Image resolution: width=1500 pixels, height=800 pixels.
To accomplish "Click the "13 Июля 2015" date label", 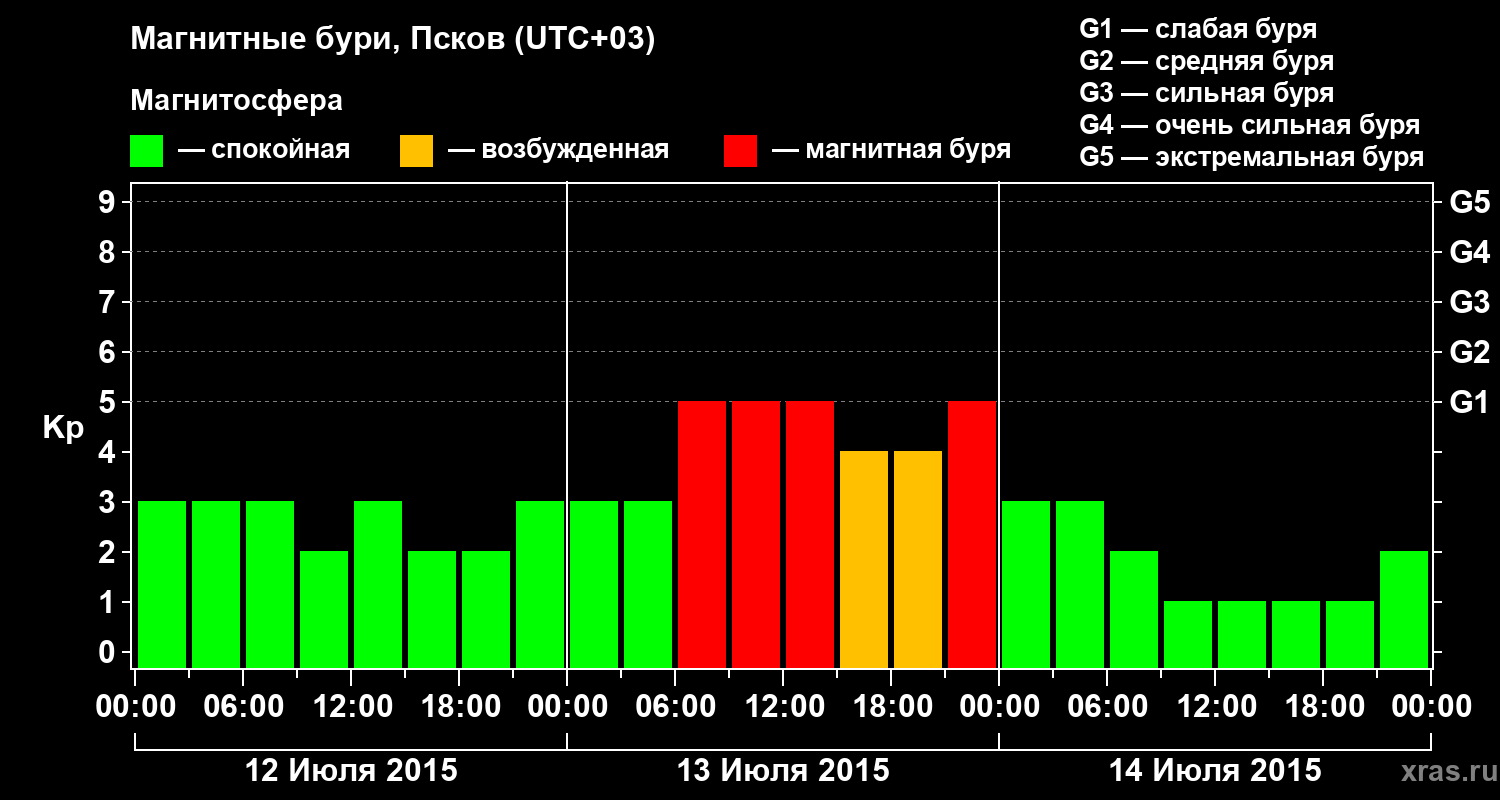I will (783, 771).
